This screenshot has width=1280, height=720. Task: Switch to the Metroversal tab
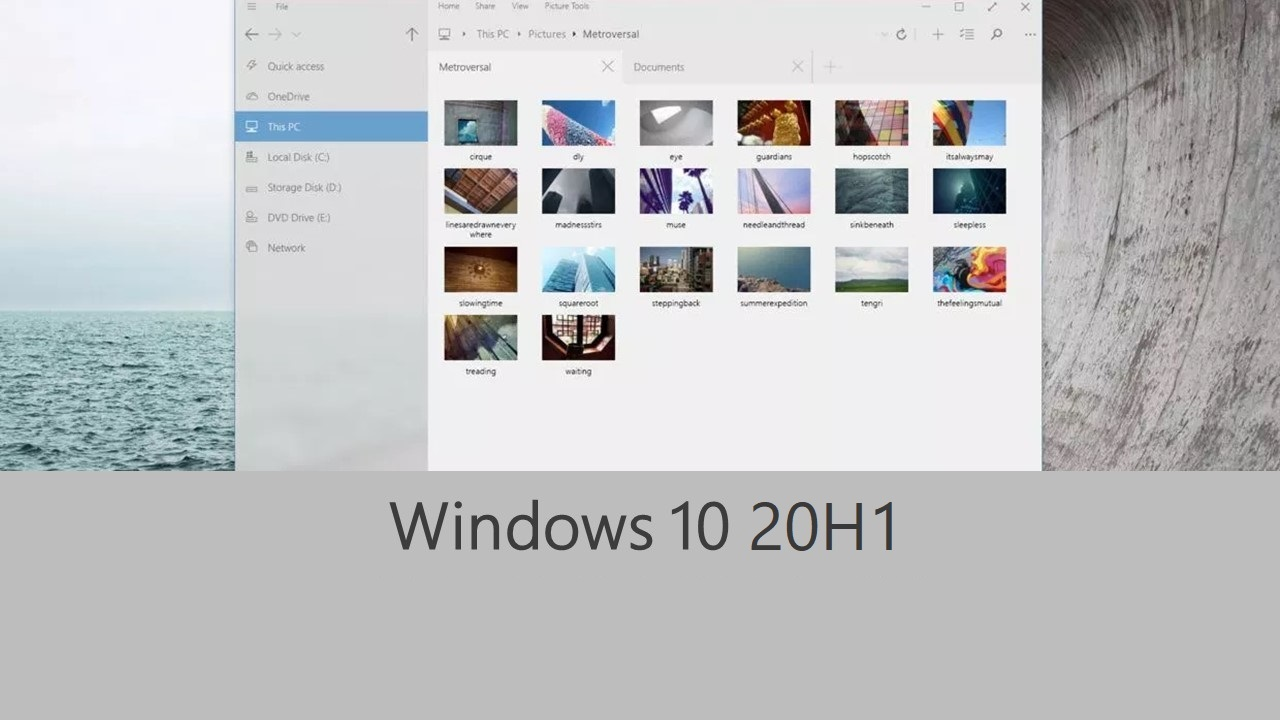525,67
